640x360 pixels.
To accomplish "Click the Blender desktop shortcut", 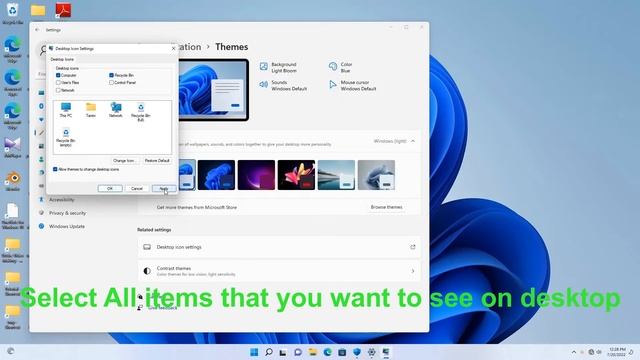I will (13, 181).
